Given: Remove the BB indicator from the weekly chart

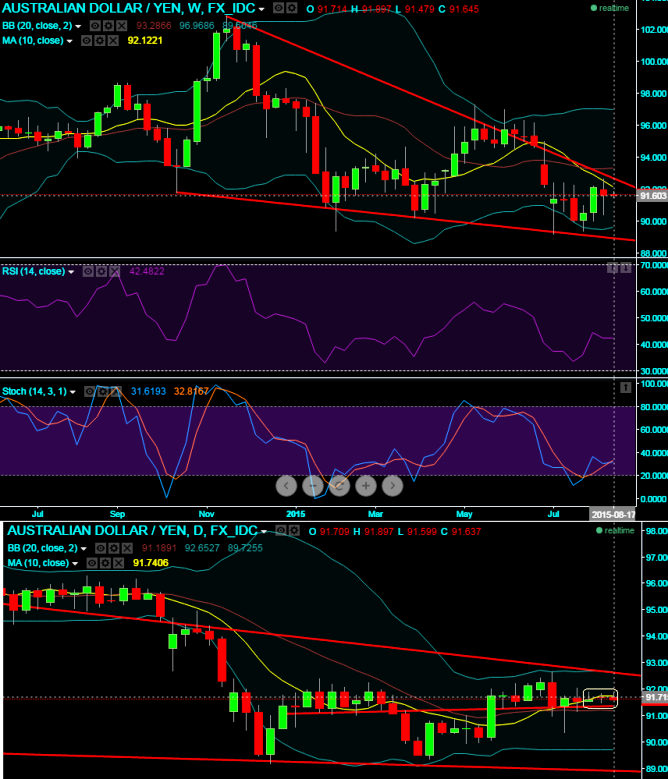Looking at the screenshot, I should click(122, 26).
